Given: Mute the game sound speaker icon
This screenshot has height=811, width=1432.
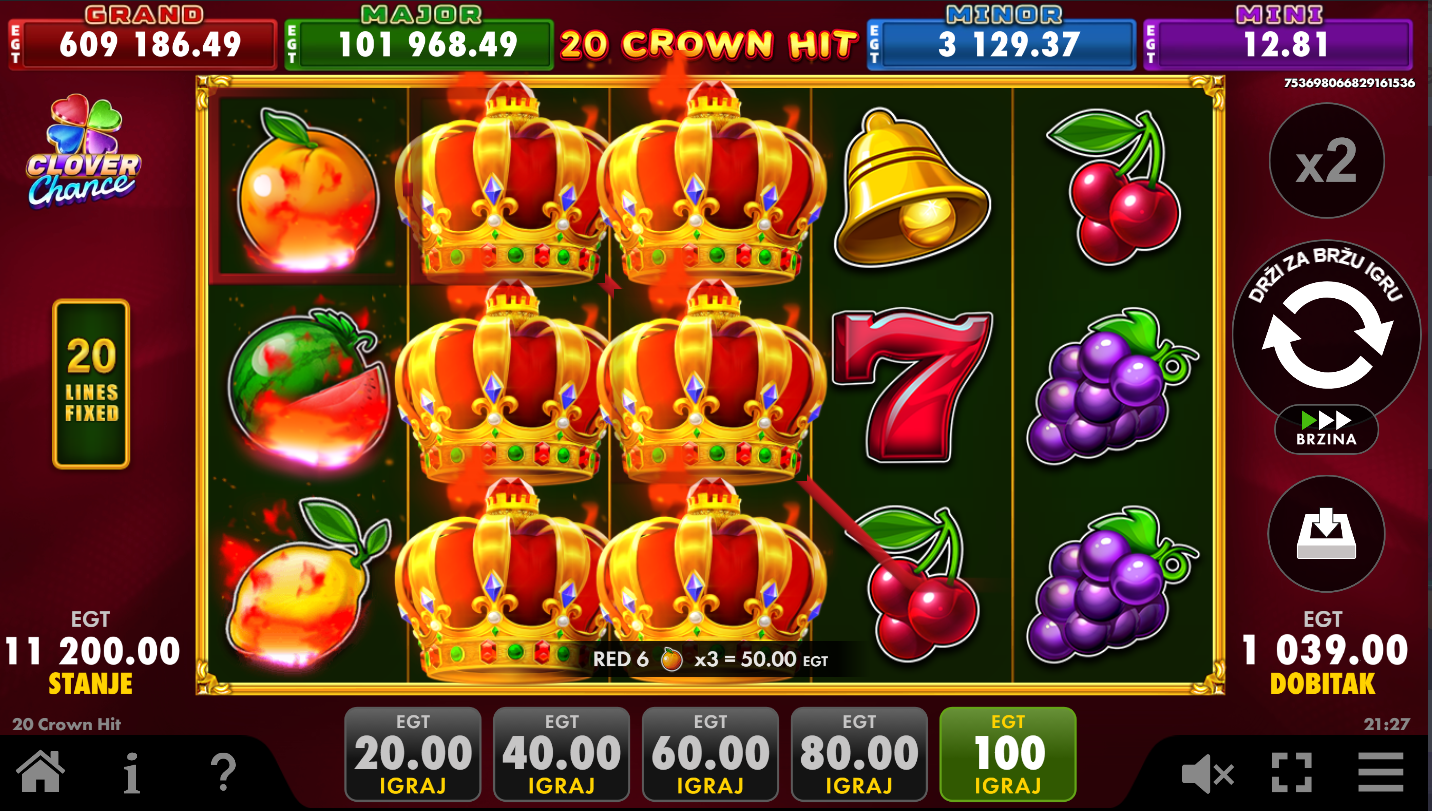Looking at the screenshot, I should click(x=1207, y=773).
